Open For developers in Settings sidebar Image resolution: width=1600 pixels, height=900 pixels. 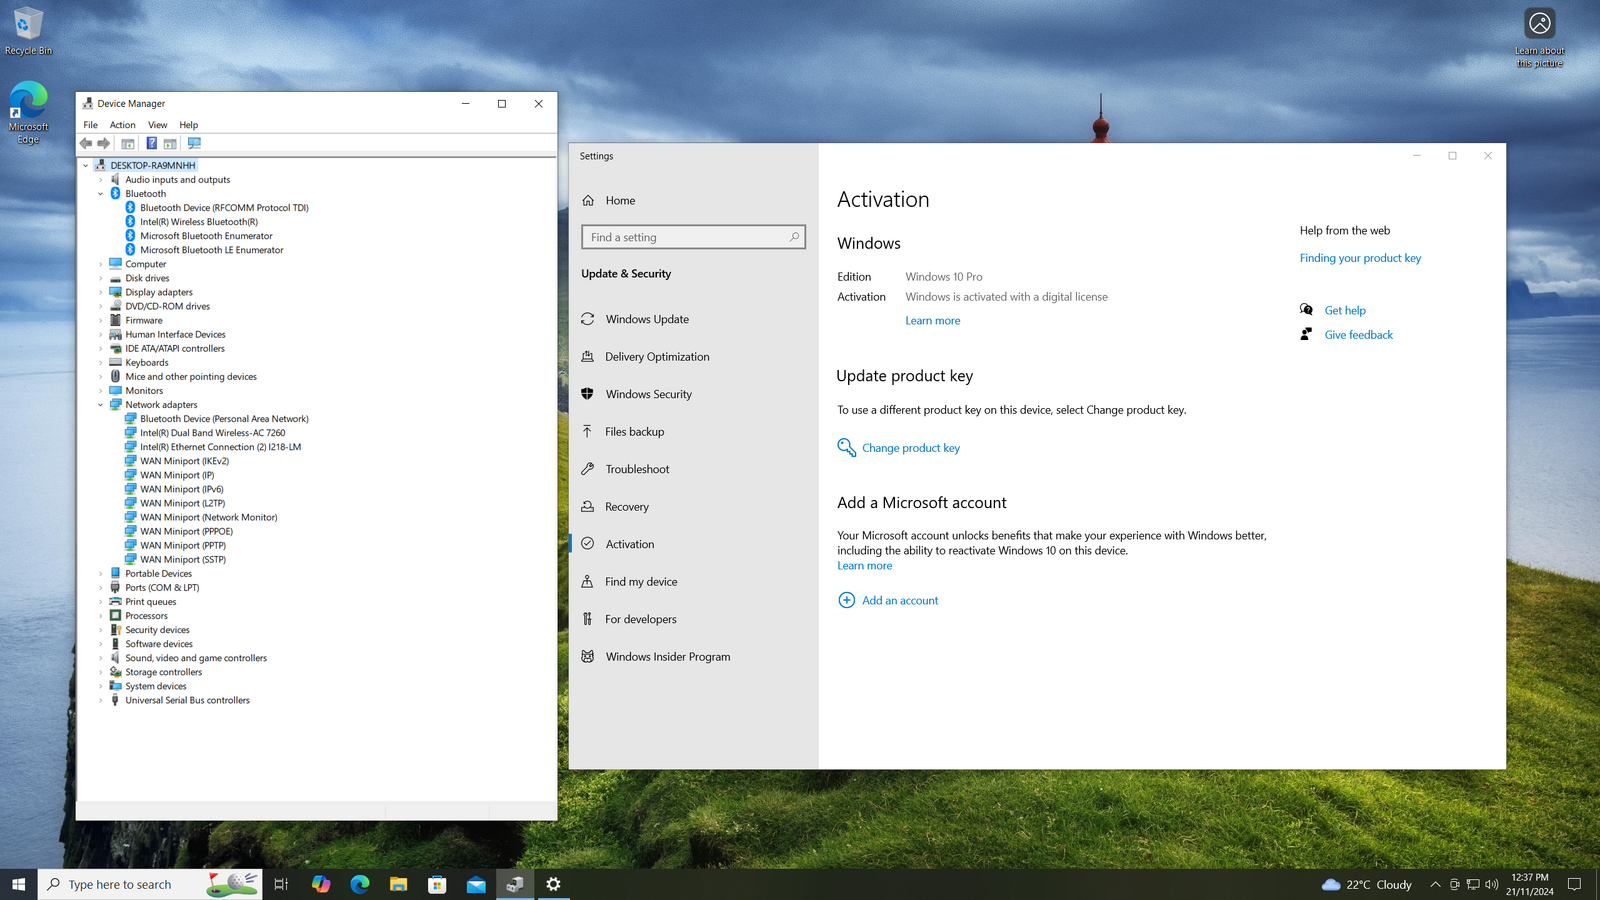point(640,619)
